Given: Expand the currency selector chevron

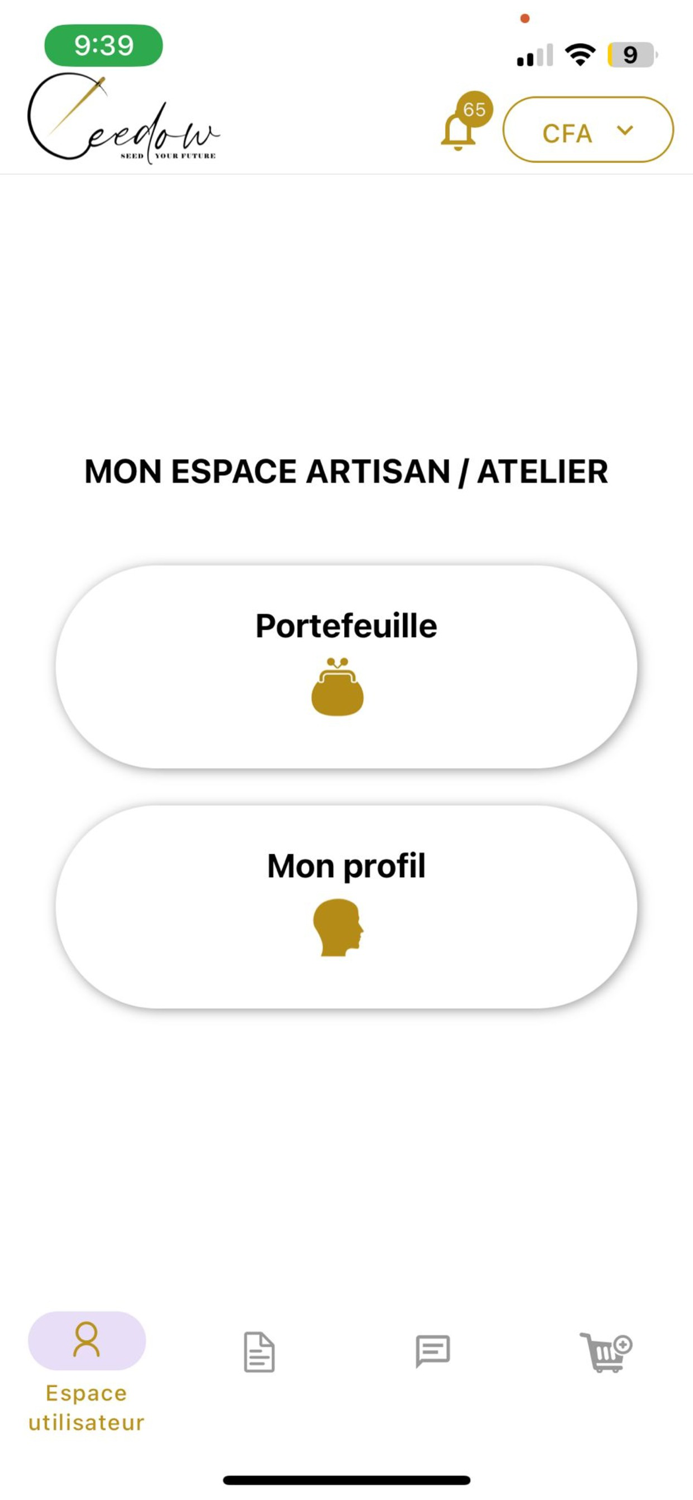Looking at the screenshot, I should coord(626,130).
